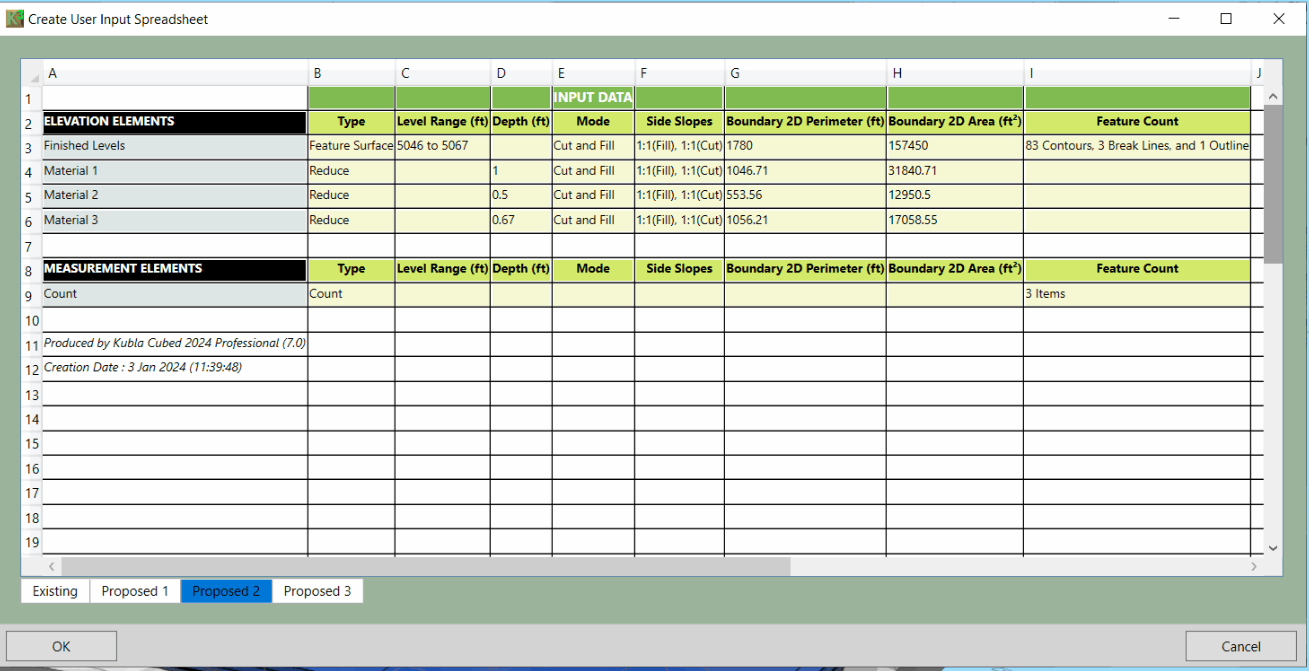Click the Finished Levels cell

pos(175,146)
